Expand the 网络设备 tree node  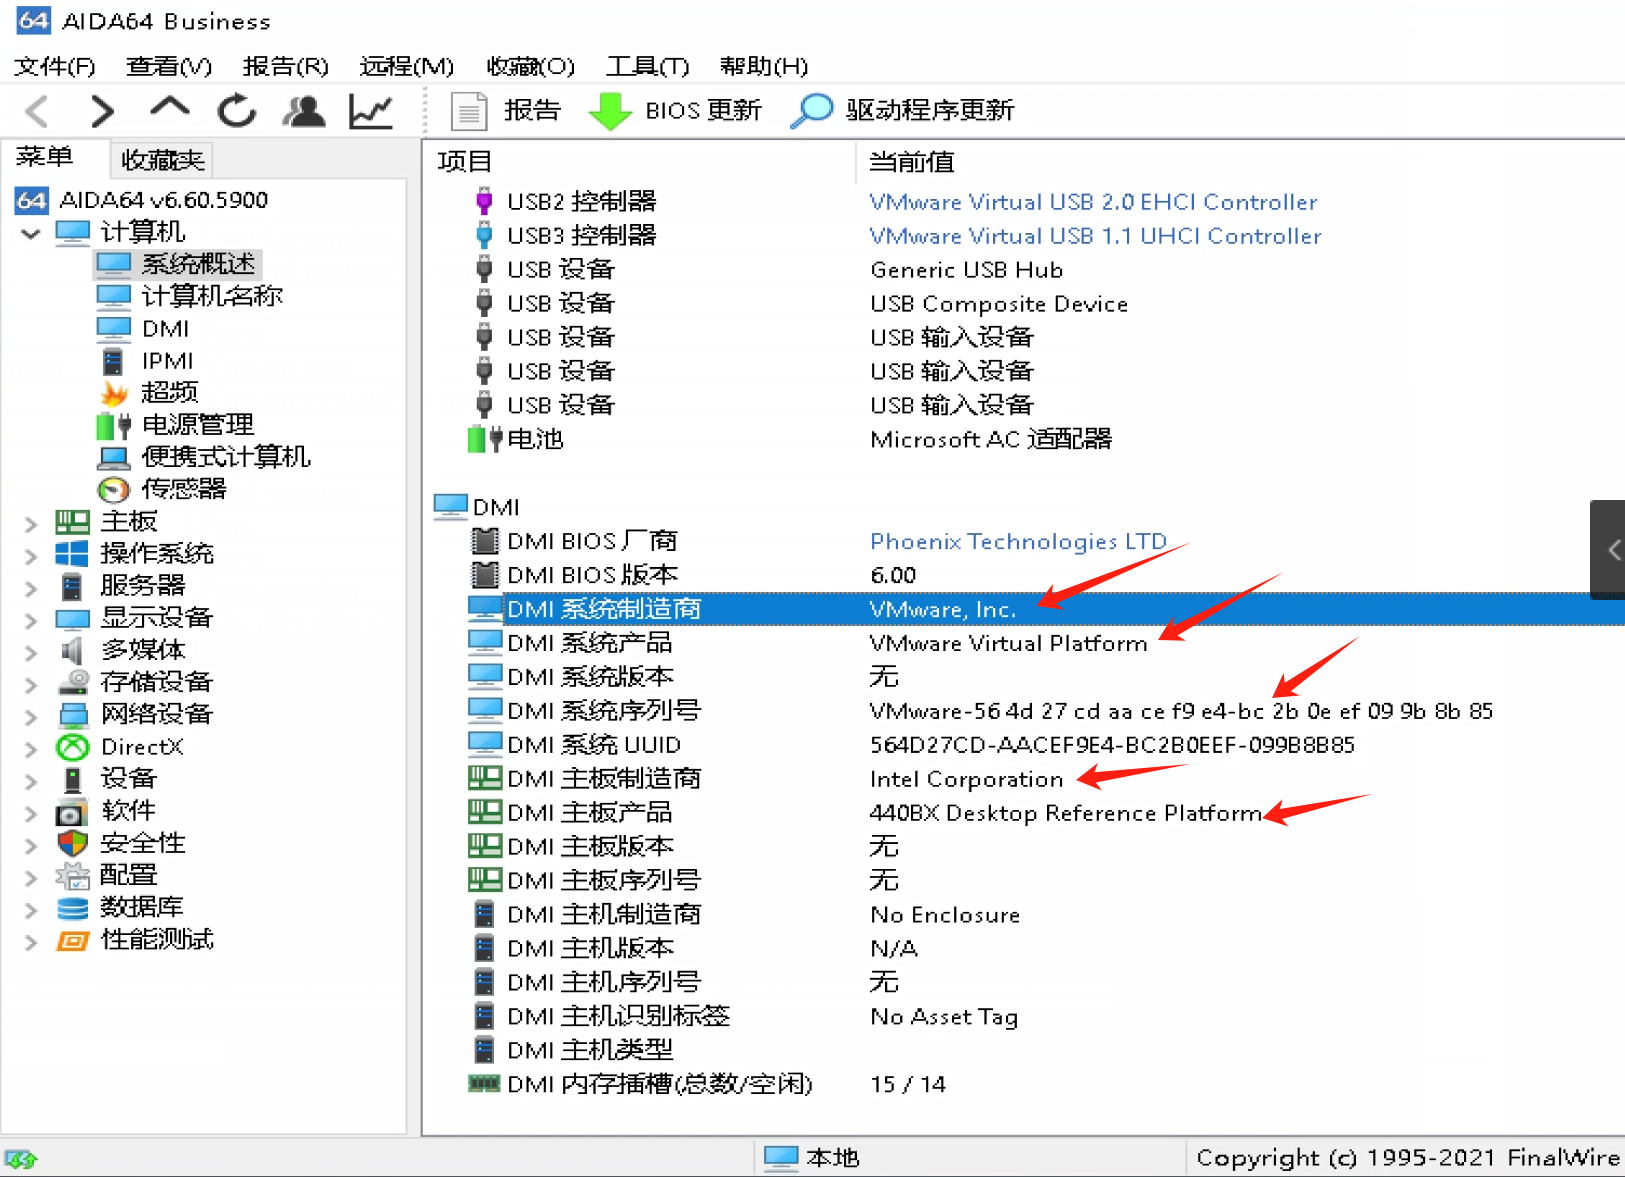[x=31, y=716]
